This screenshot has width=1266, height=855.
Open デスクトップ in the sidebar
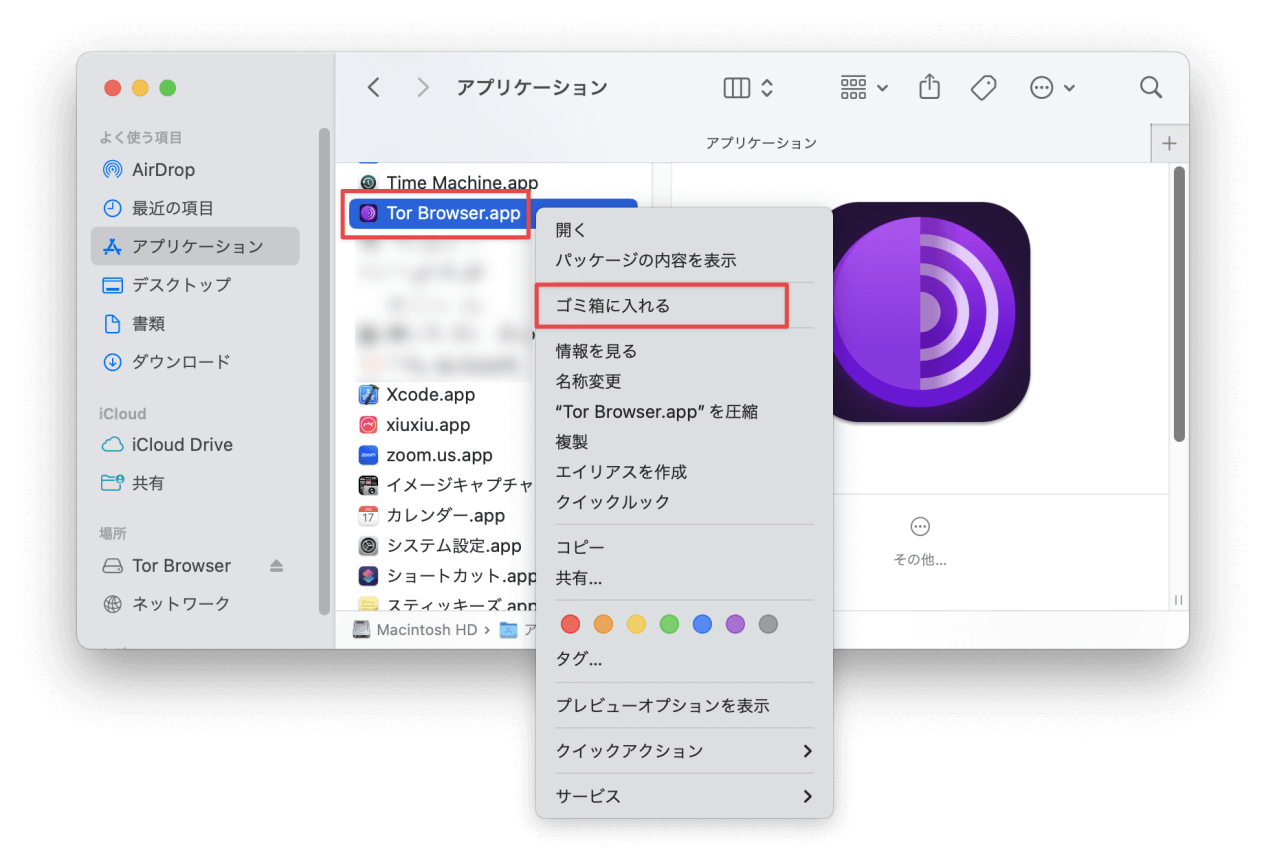[x=195, y=285]
